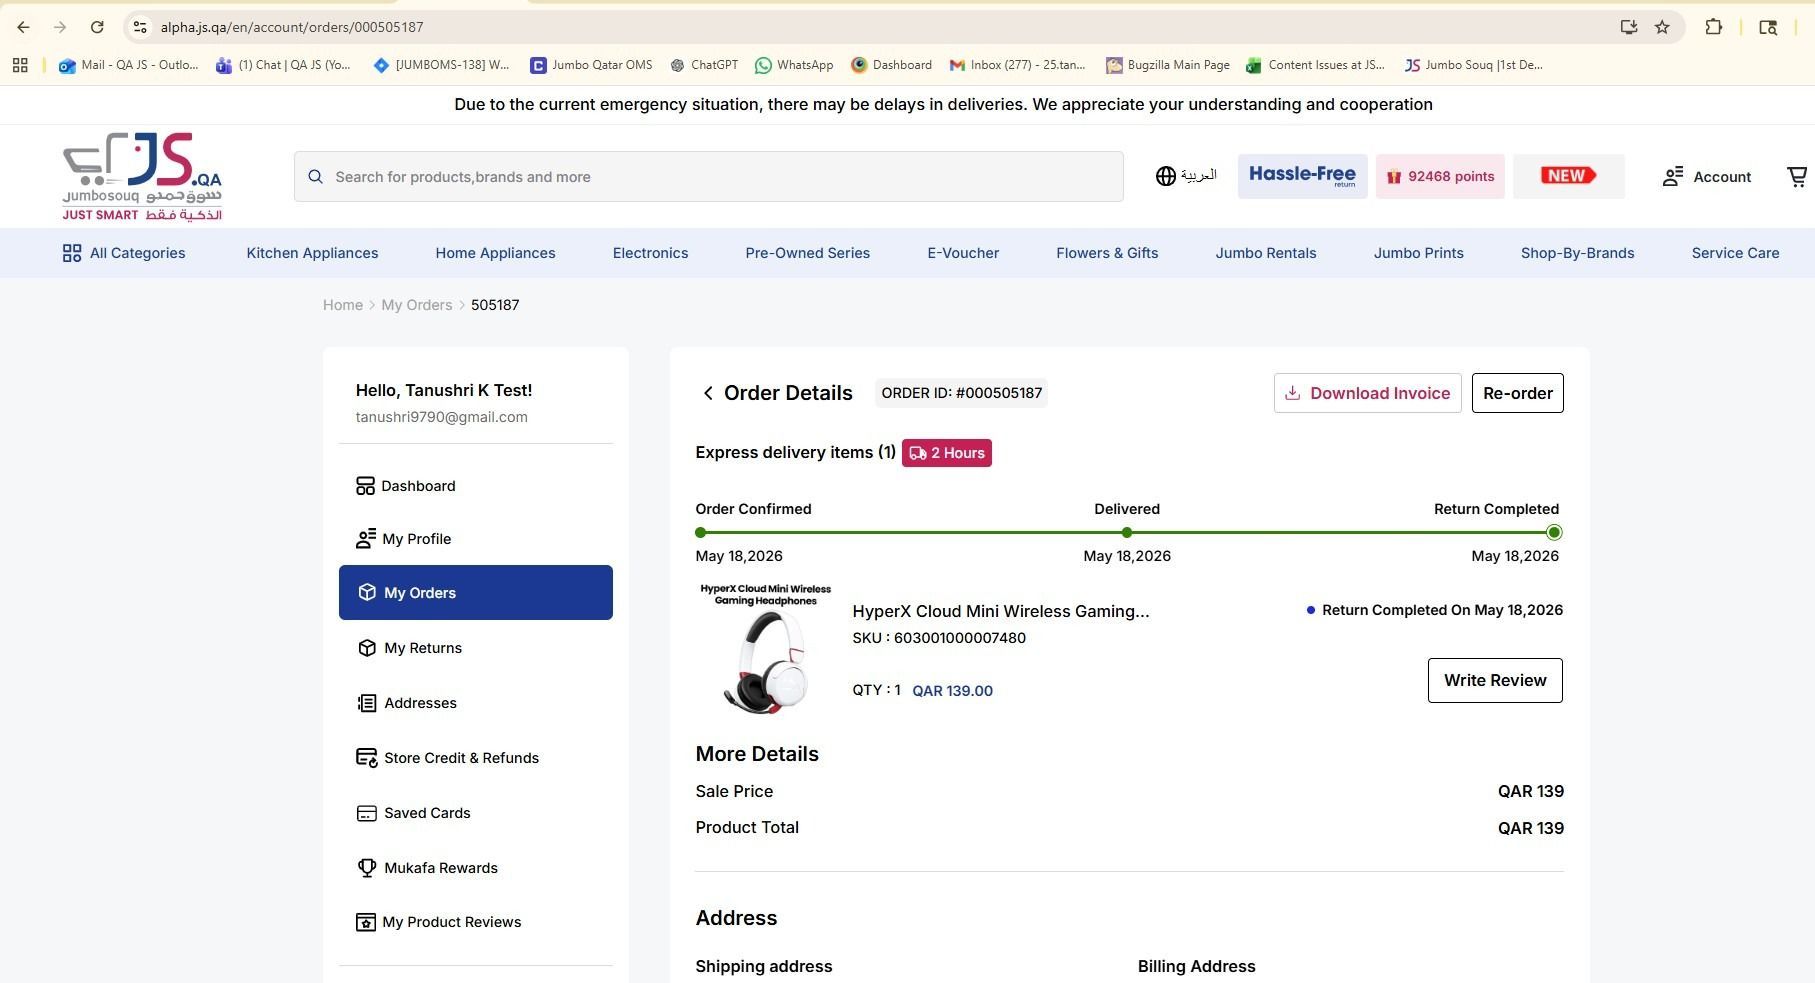Open the Dashboard bookmark in bookmarks bar
This screenshot has width=1815, height=983.
pyautogui.click(x=891, y=65)
